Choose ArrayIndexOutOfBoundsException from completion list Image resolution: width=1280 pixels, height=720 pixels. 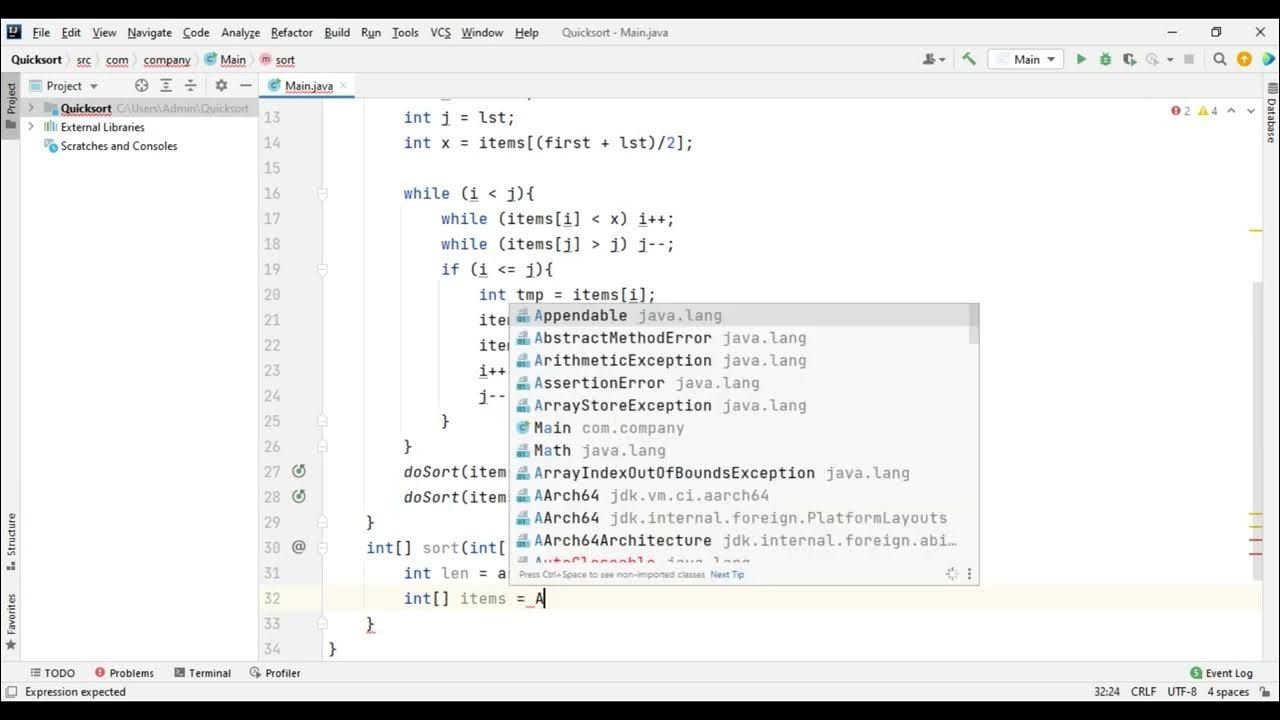[x=744, y=473]
